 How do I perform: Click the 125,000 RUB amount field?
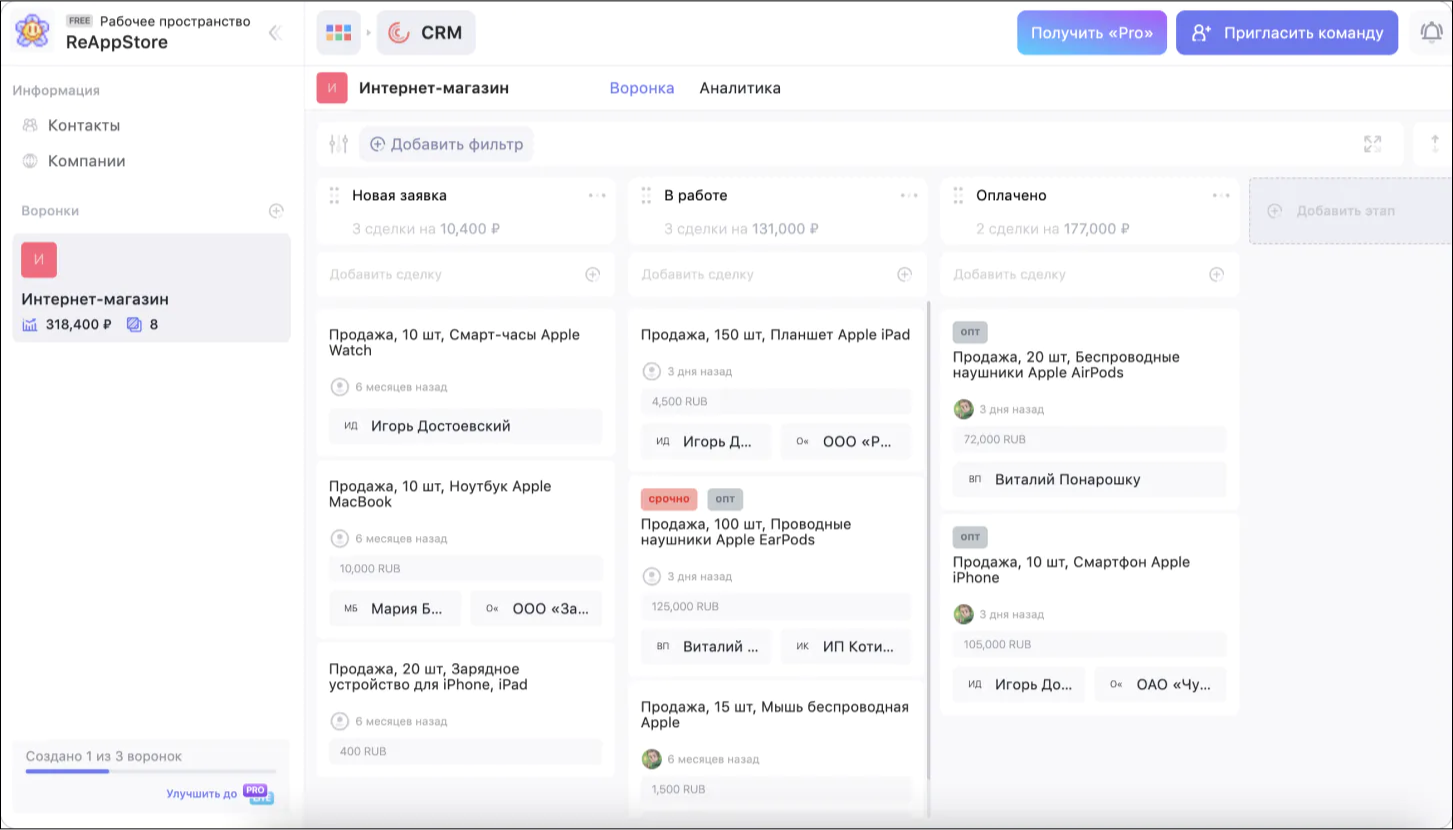(776, 606)
